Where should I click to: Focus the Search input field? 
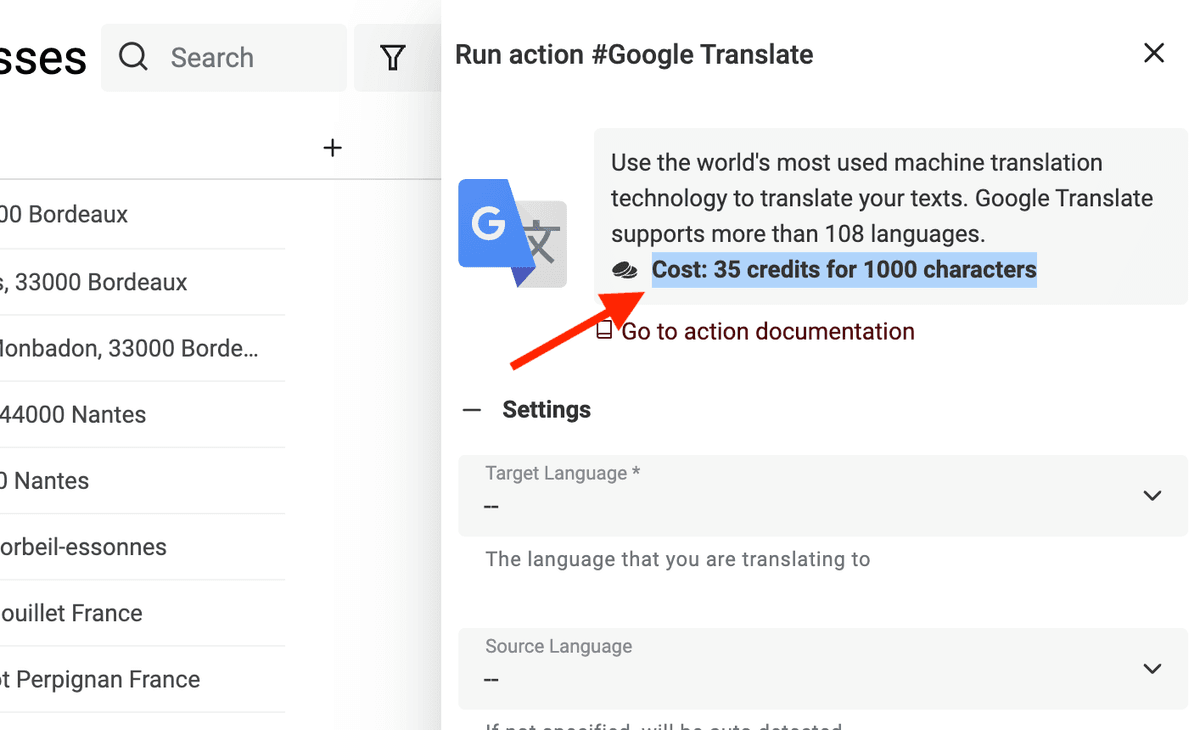coord(224,58)
